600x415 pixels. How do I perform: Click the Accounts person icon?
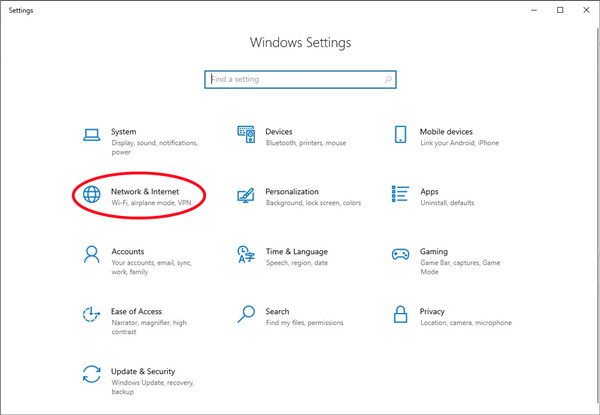[x=91, y=254]
